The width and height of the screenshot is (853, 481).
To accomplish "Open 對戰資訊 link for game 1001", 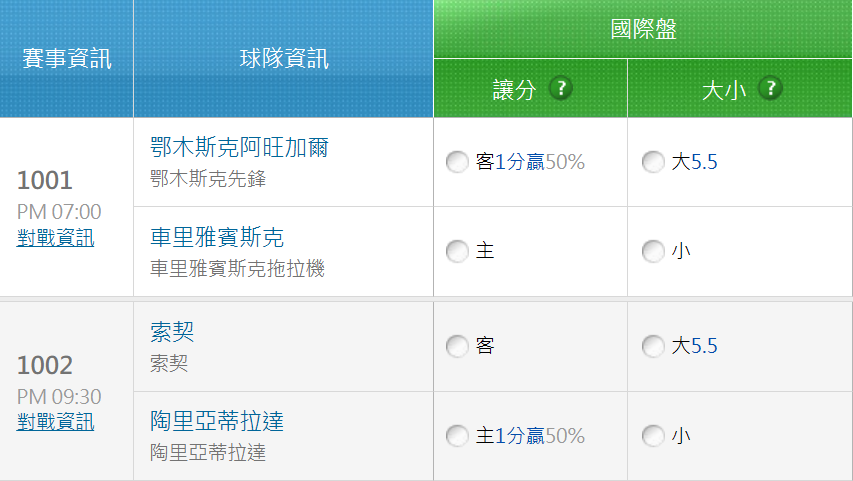I will [56, 238].
